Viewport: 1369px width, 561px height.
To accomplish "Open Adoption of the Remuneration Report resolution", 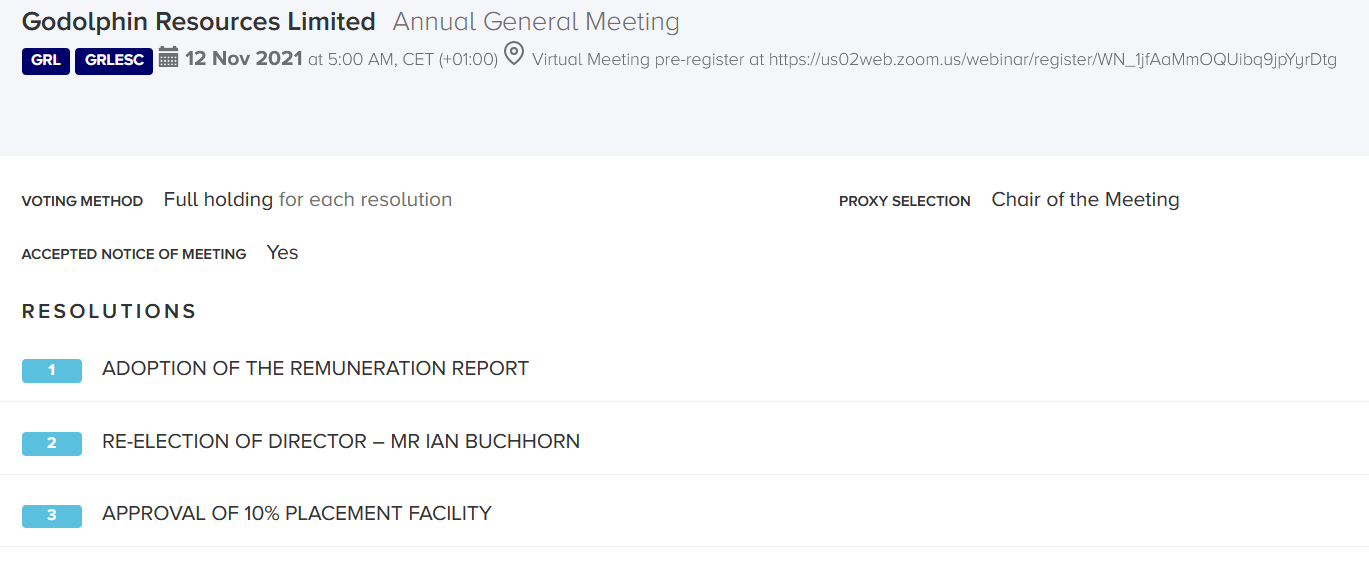I will (315, 369).
